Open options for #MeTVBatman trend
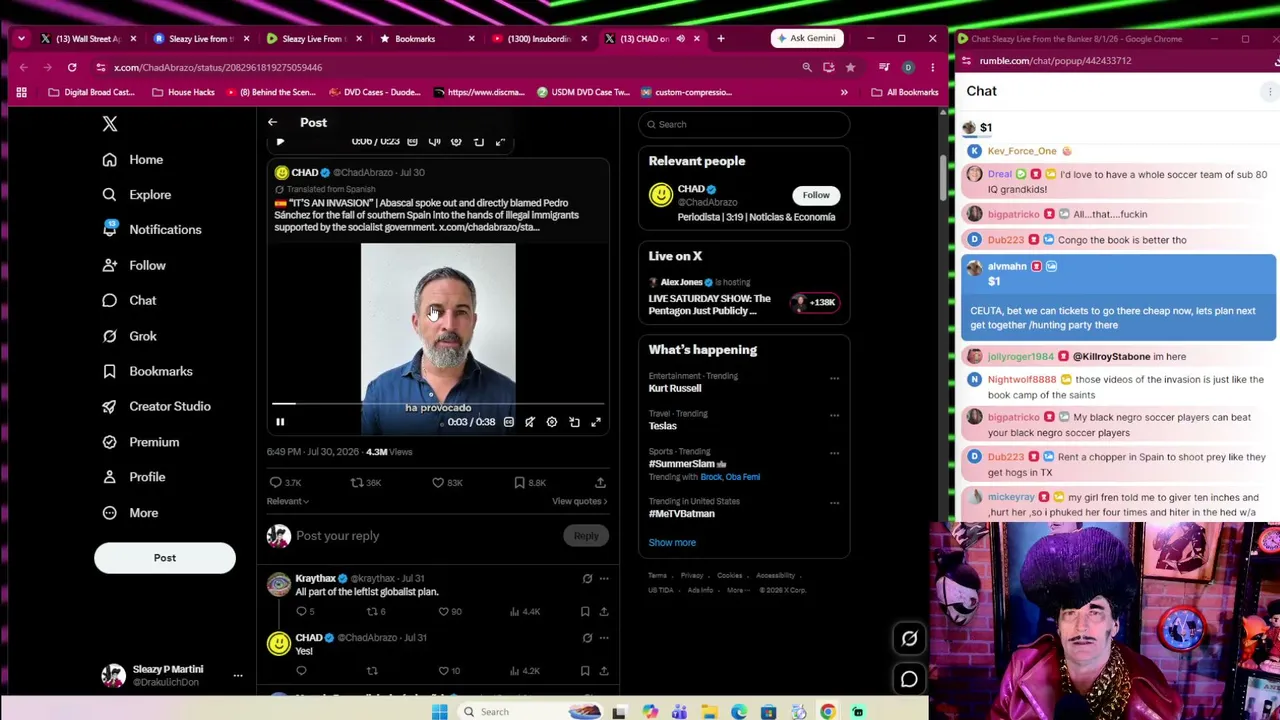Image resolution: width=1280 pixels, height=720 pixels. (x=834, y=503)
